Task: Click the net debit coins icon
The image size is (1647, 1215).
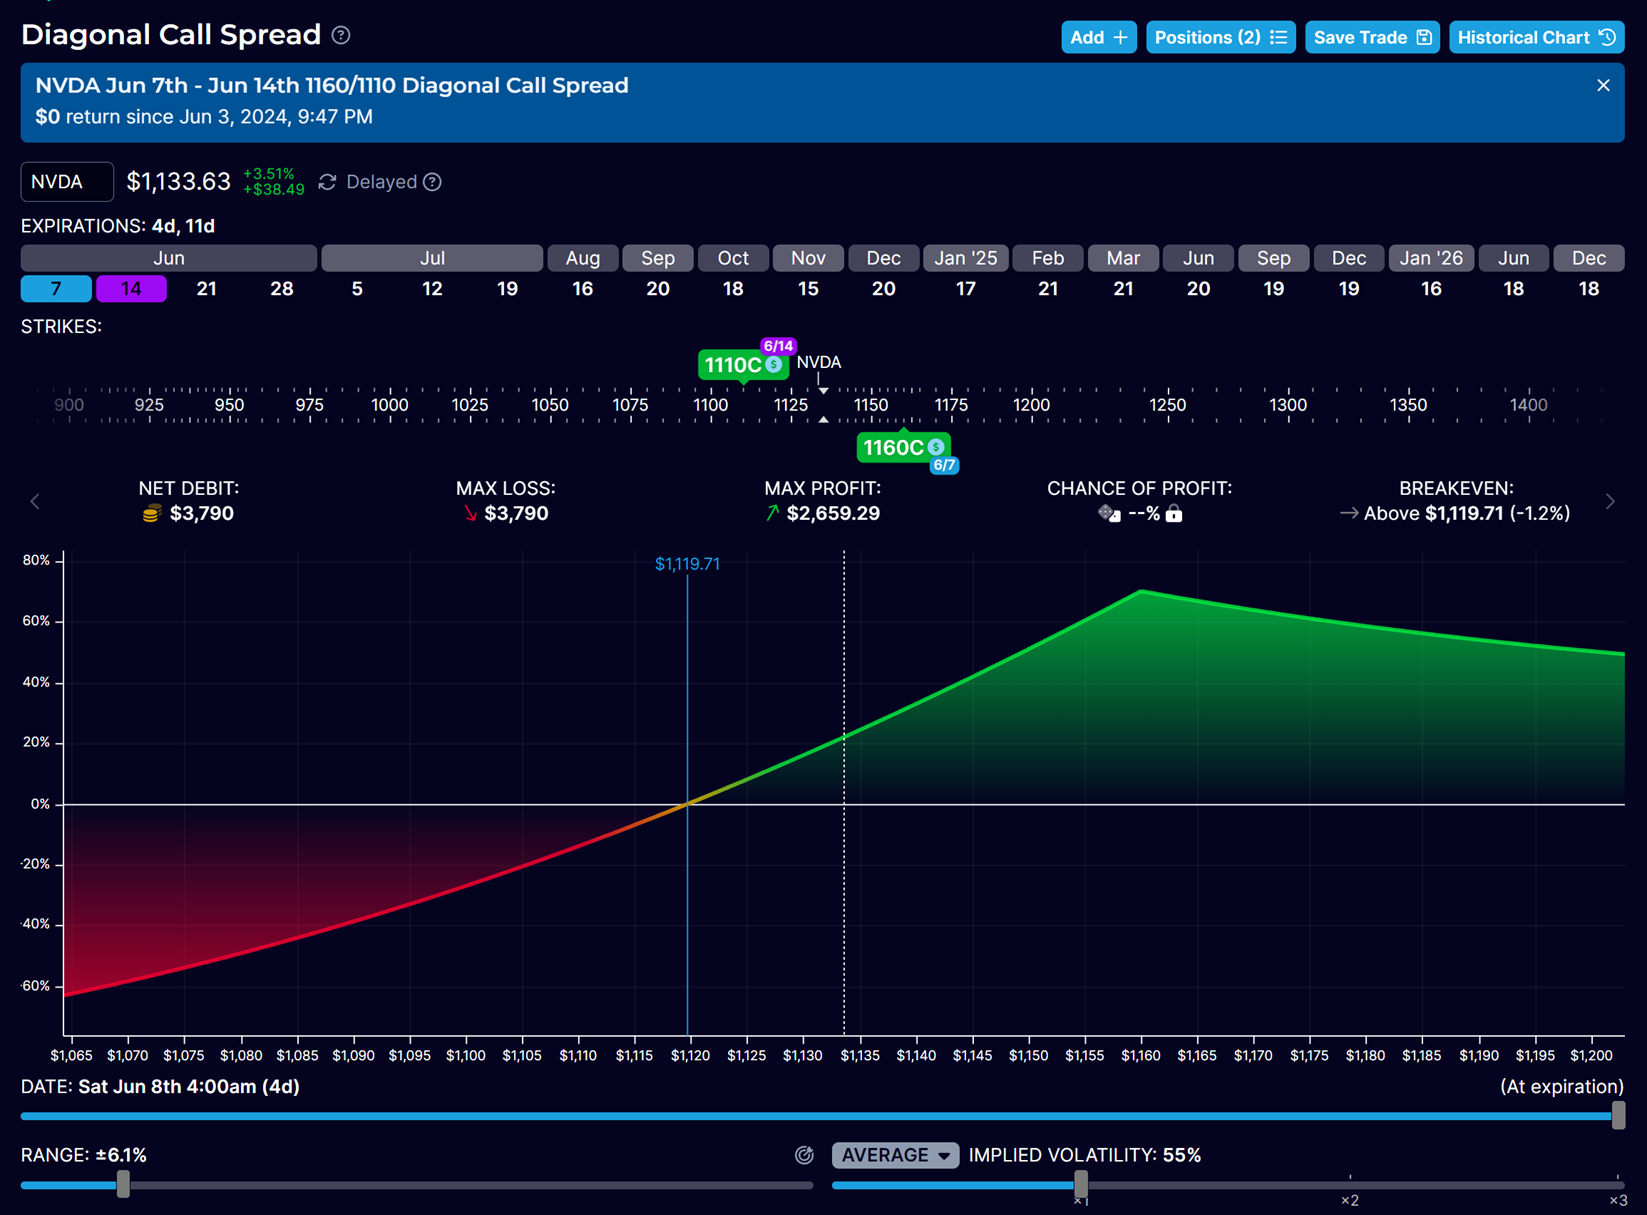Action: click(x=151, y=514)
